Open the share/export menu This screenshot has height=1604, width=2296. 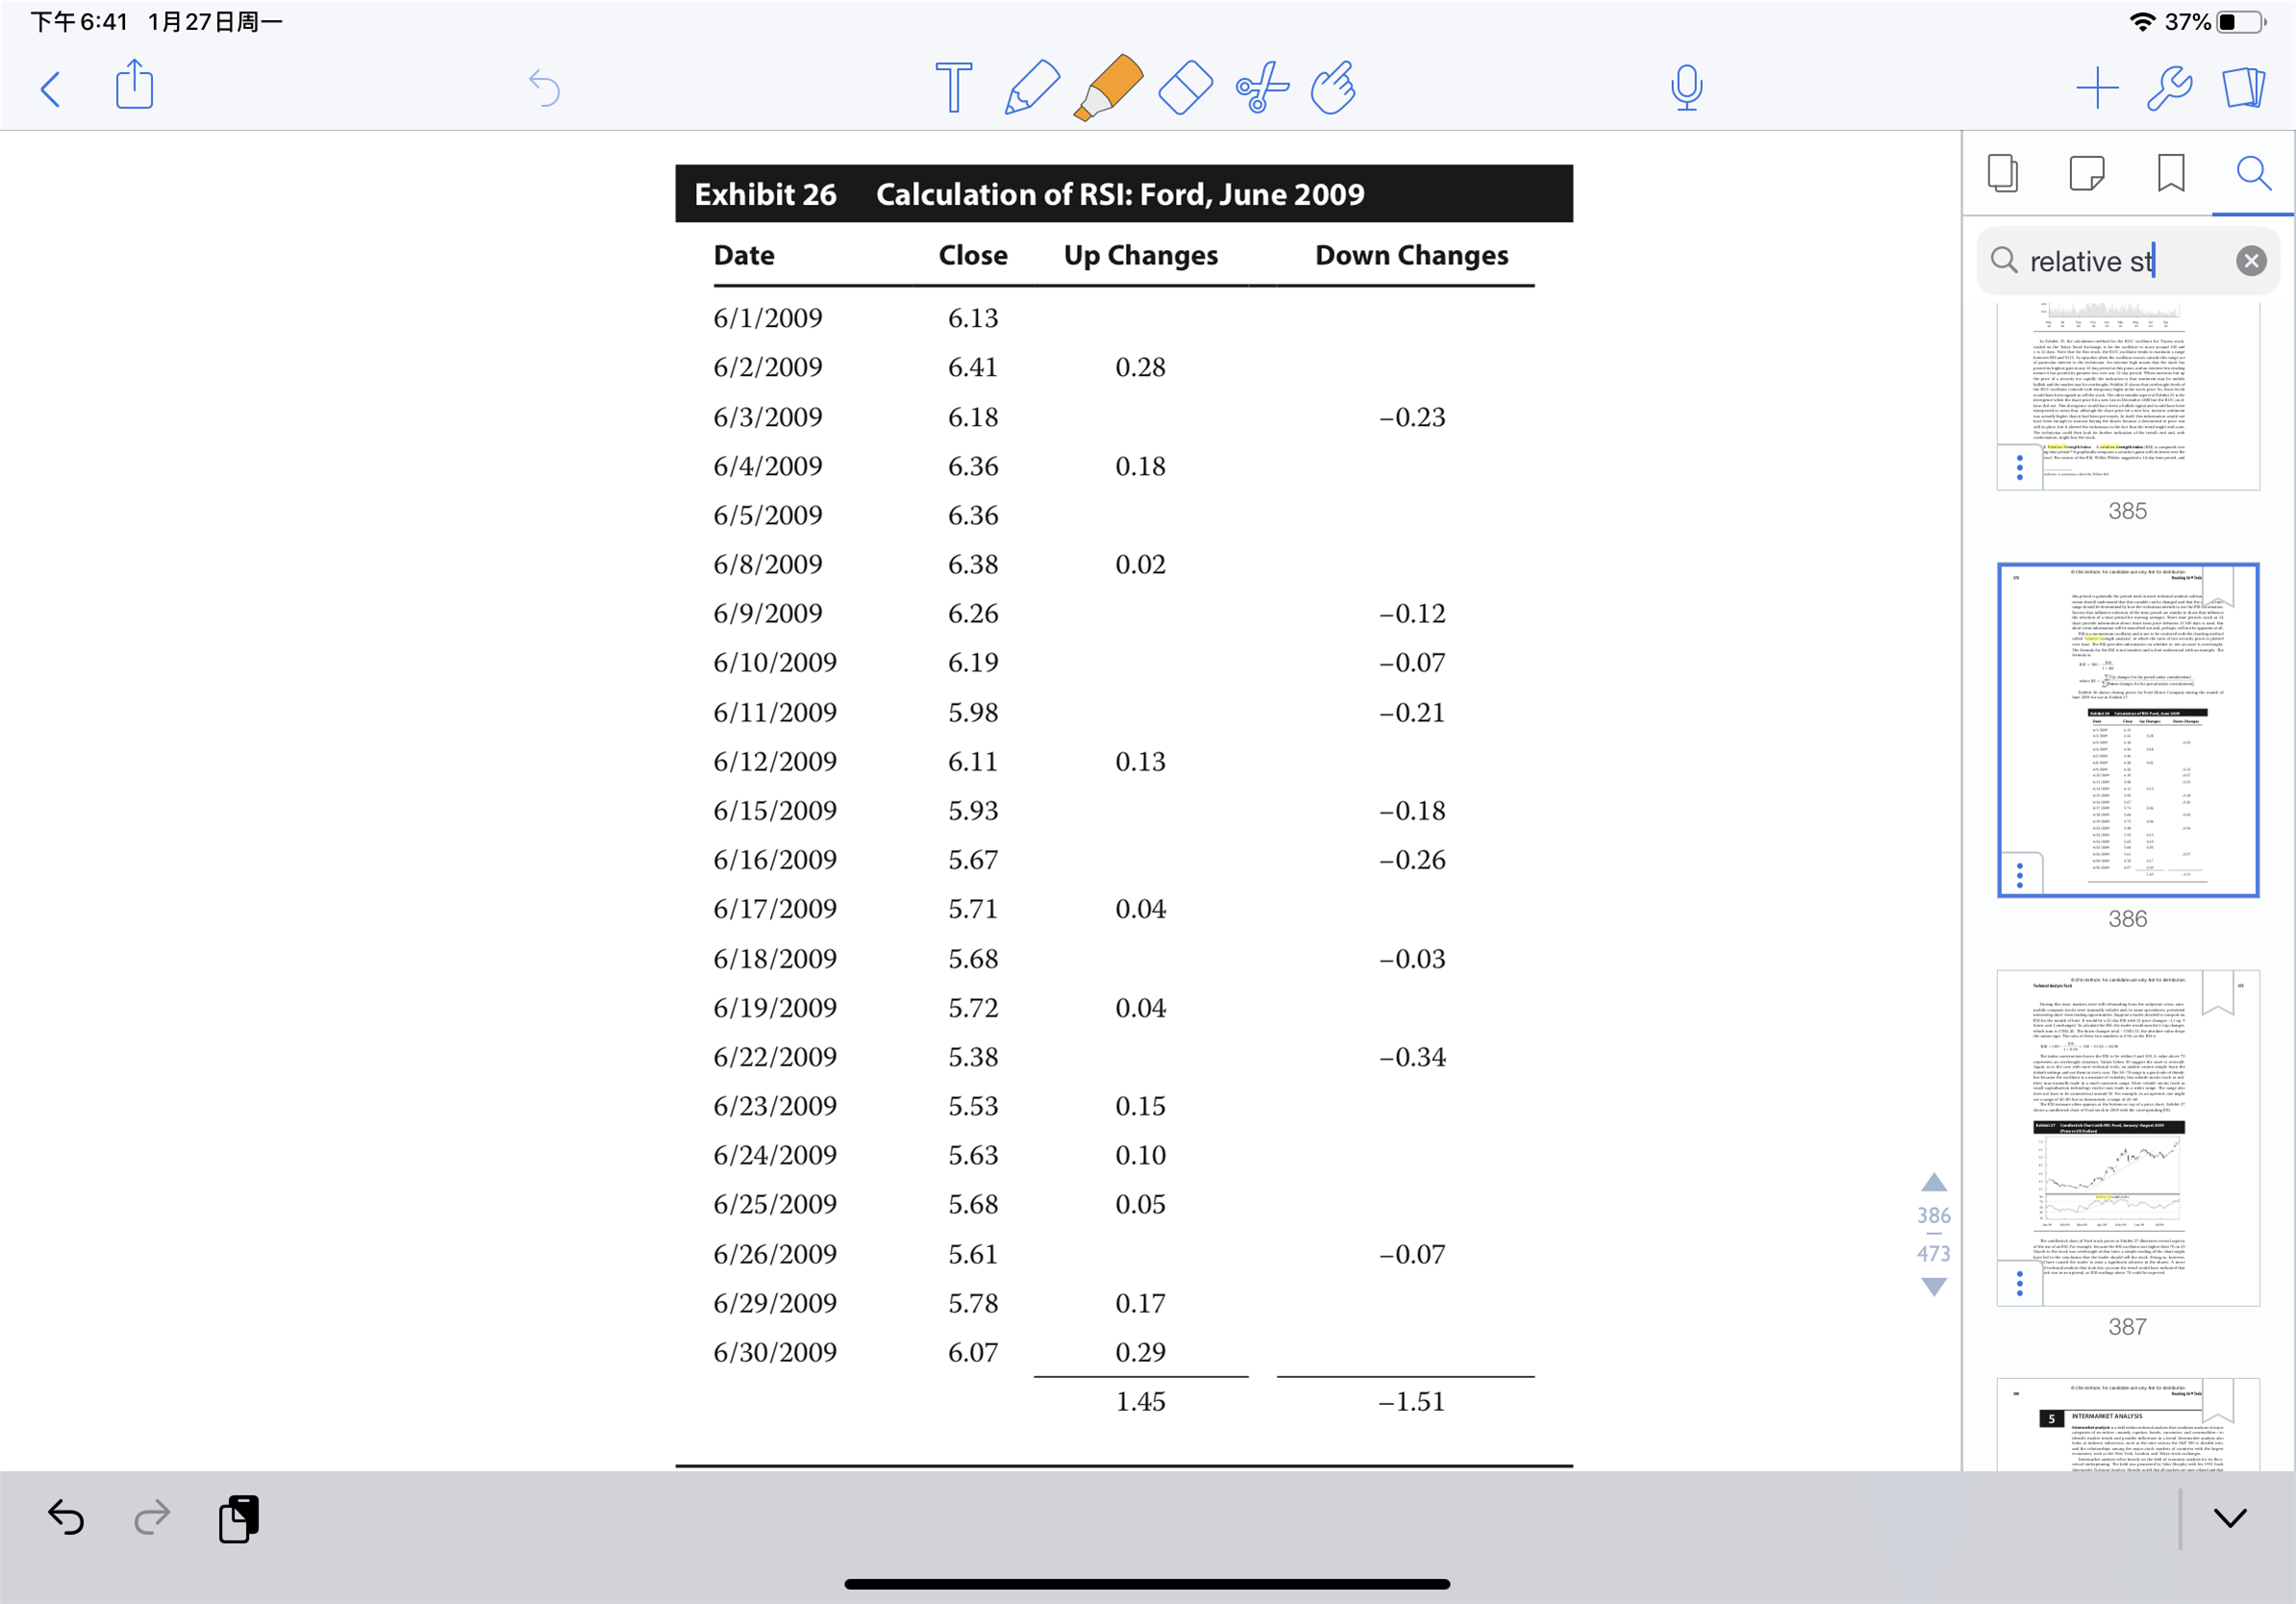(135, 84)
